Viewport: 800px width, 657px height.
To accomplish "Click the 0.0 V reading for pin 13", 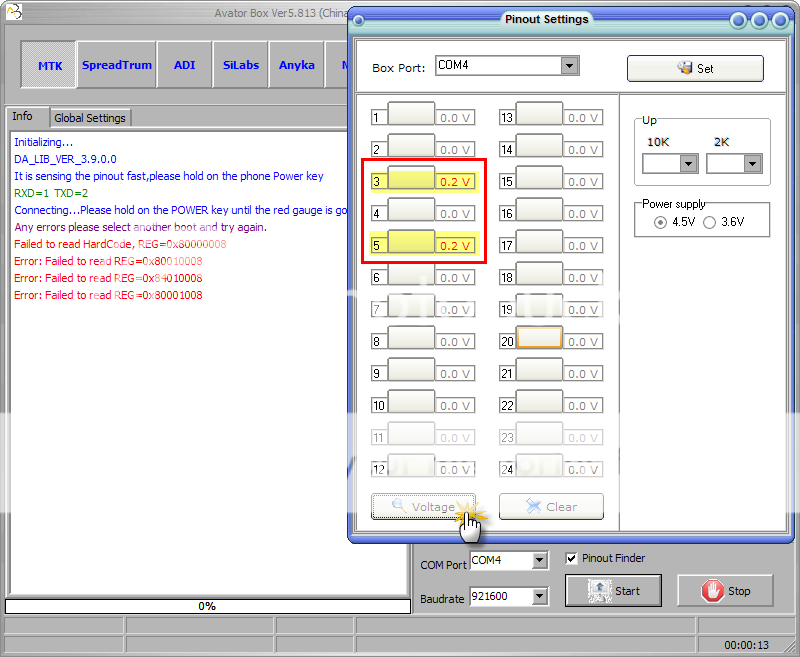I will tap(583, 118).
